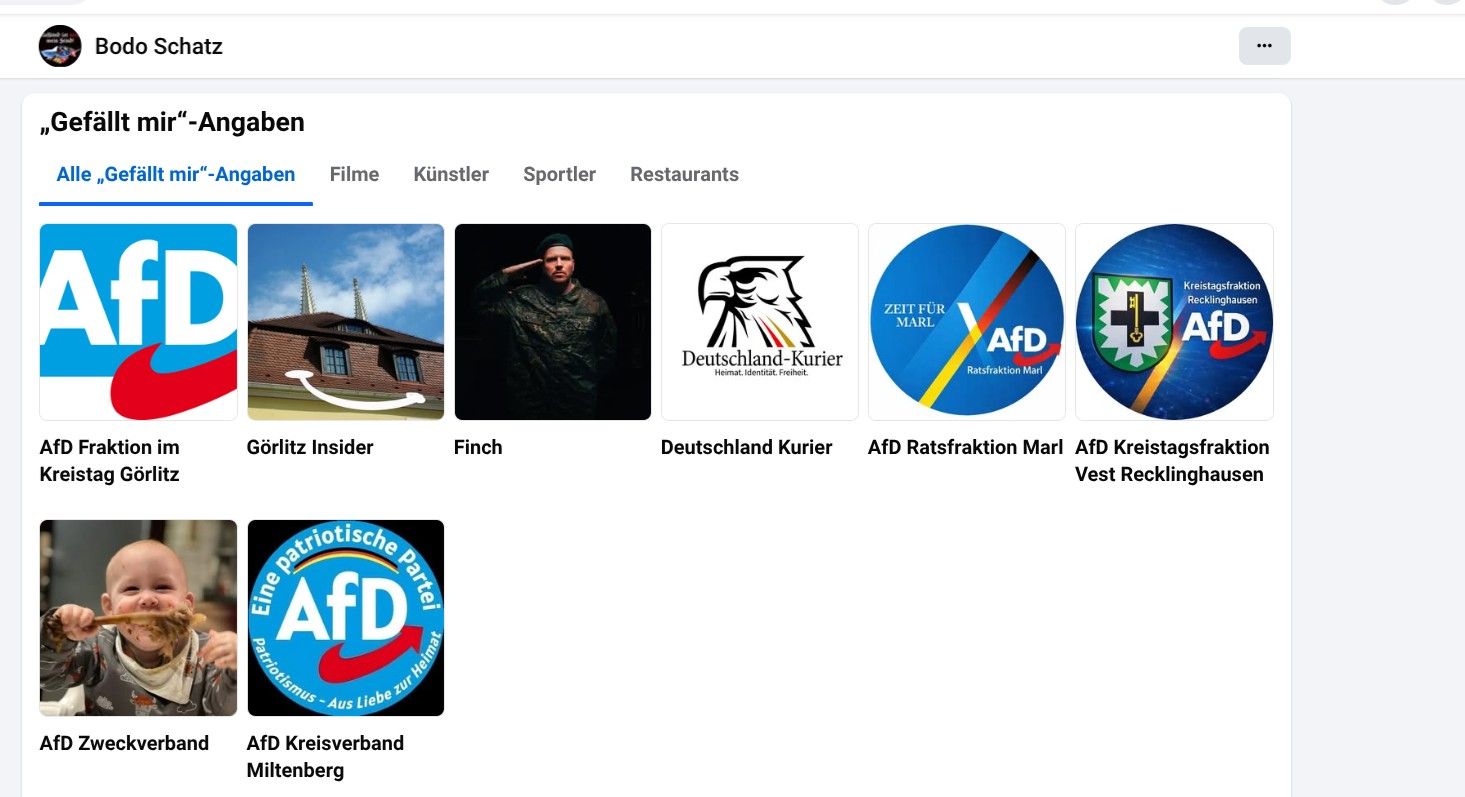Open AfD Kreisverband Miltenberg logo
This screenshot has height=797, width=1465.
point(345,618)
